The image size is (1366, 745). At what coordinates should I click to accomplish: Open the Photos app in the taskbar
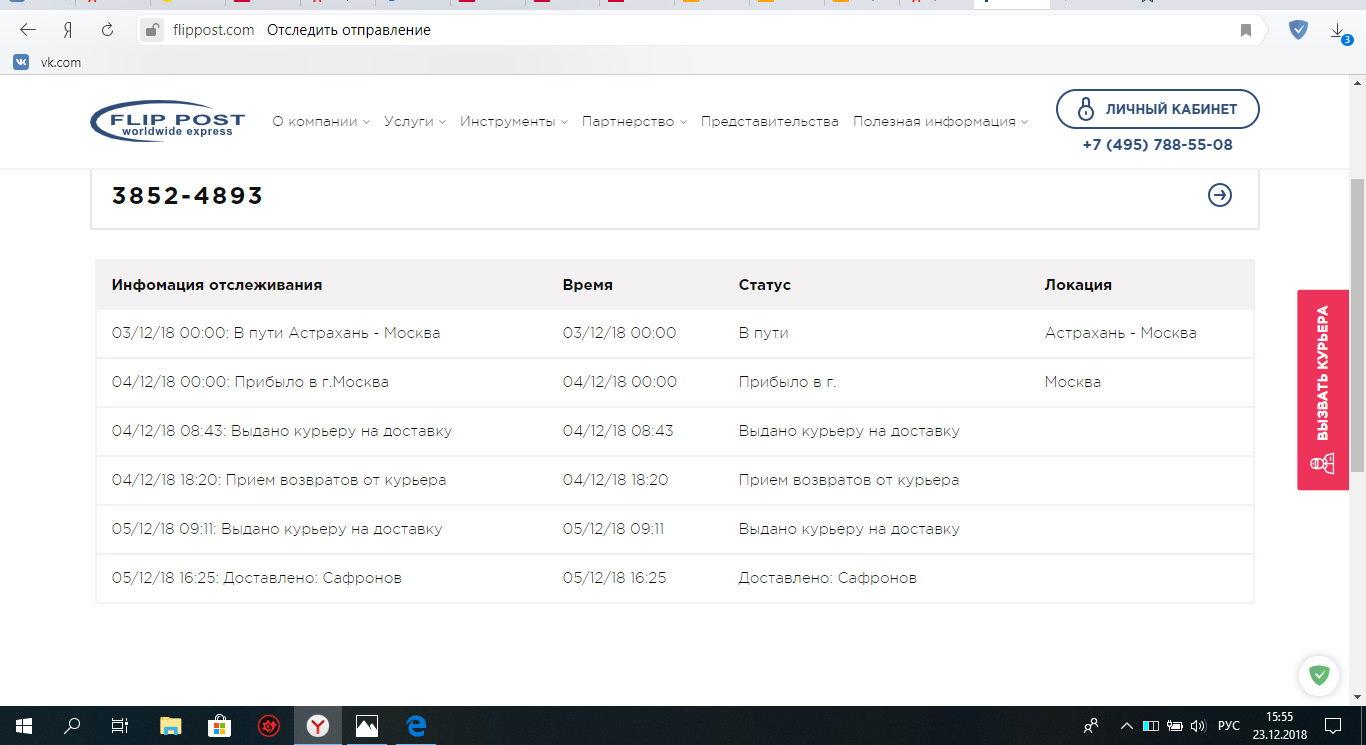click(x=367, y=726)
